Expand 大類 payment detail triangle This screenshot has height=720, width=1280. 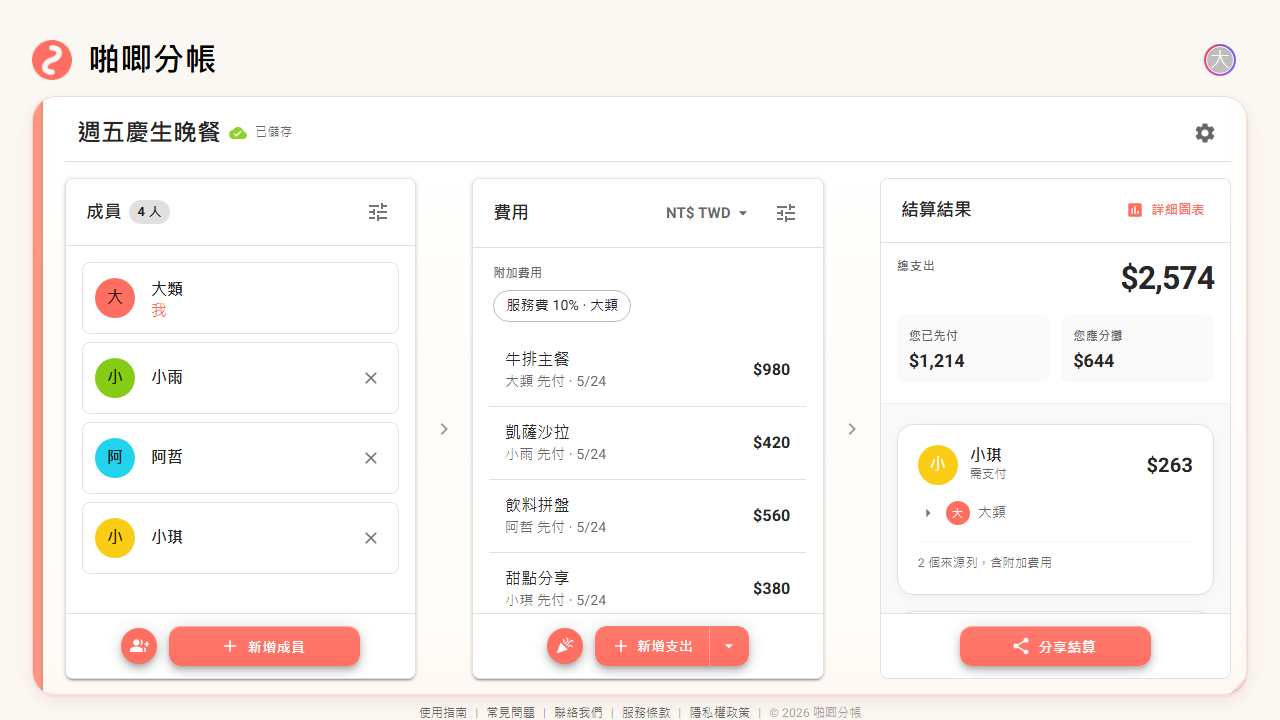tap(928, 513)
